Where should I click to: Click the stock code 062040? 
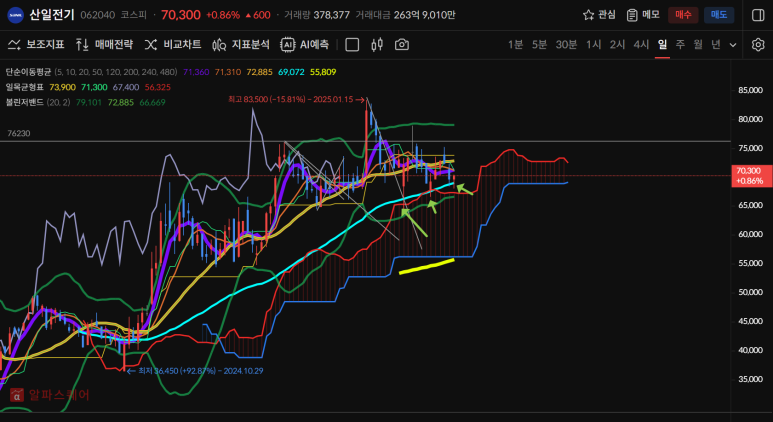tap(98, 15)
